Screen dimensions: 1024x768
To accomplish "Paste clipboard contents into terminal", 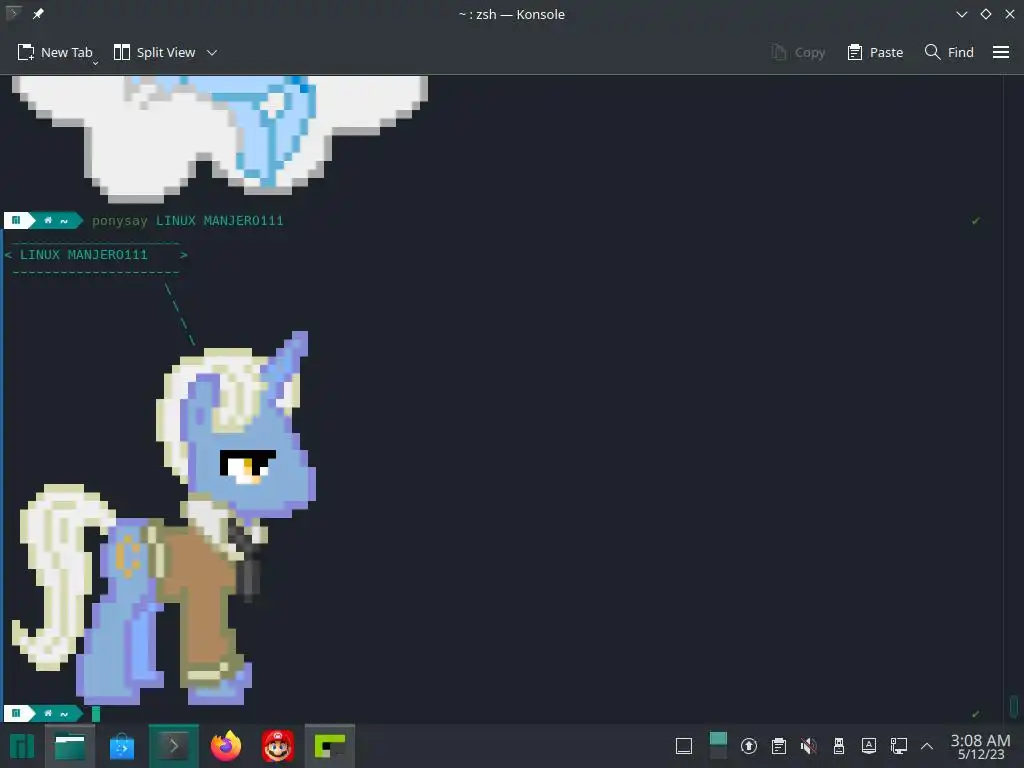I will [875, 52].
